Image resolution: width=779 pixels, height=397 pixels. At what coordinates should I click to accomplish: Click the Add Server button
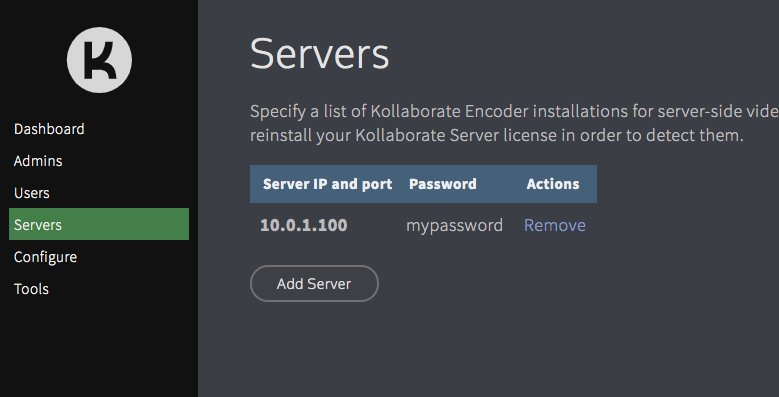(314, 283)
